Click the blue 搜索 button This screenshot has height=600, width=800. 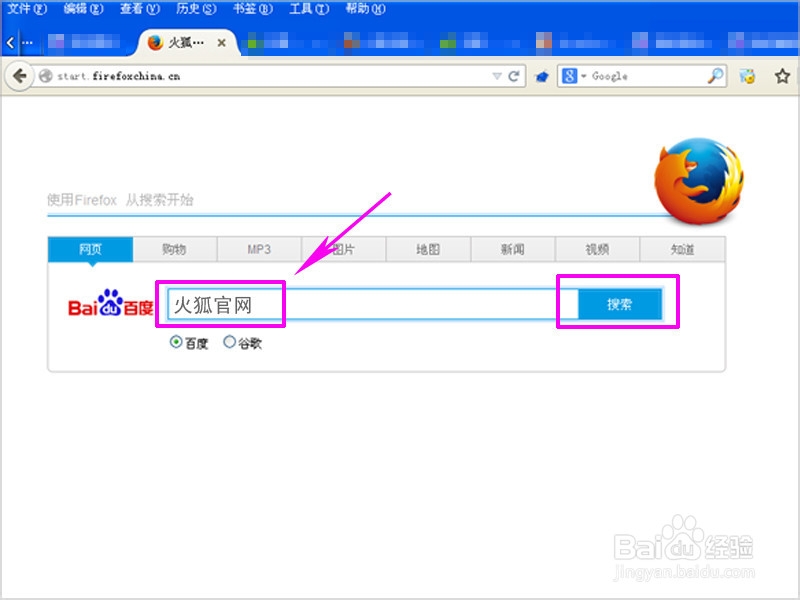tap(620, 305)
